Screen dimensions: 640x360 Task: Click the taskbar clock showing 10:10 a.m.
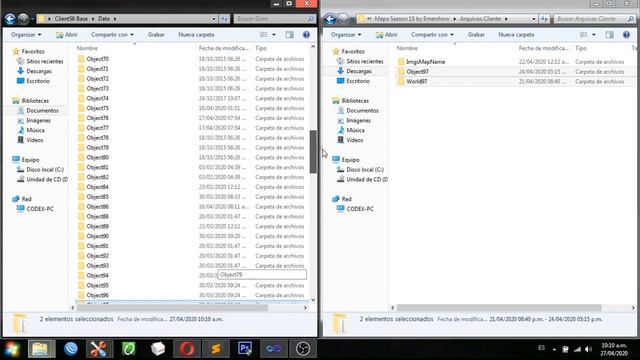coord(613,349)
